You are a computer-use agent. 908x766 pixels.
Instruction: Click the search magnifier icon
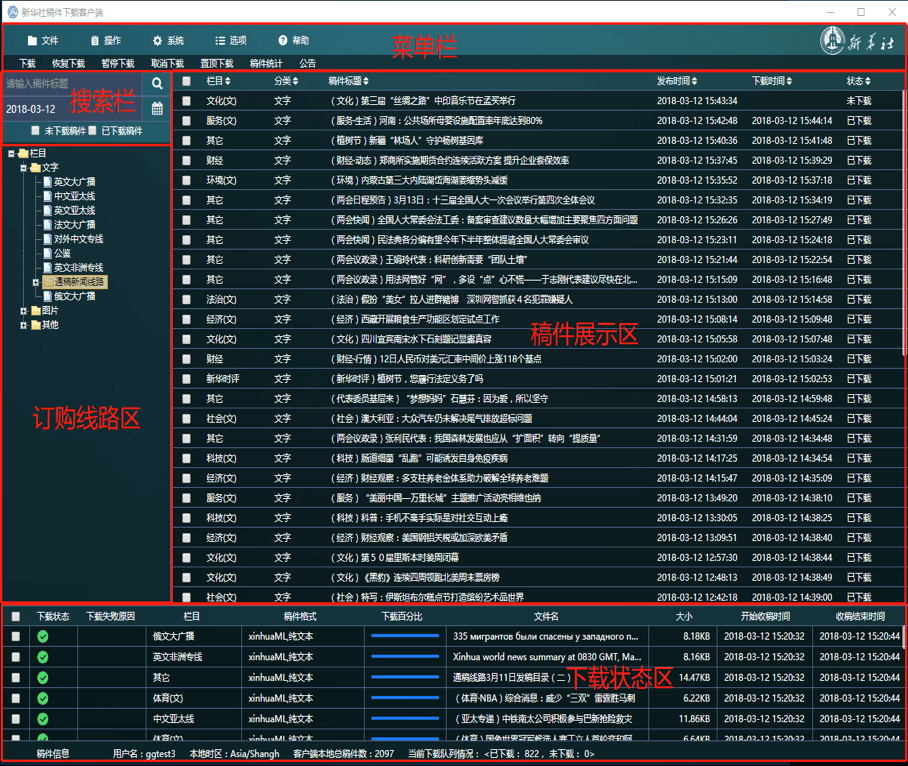pos(157,84)
